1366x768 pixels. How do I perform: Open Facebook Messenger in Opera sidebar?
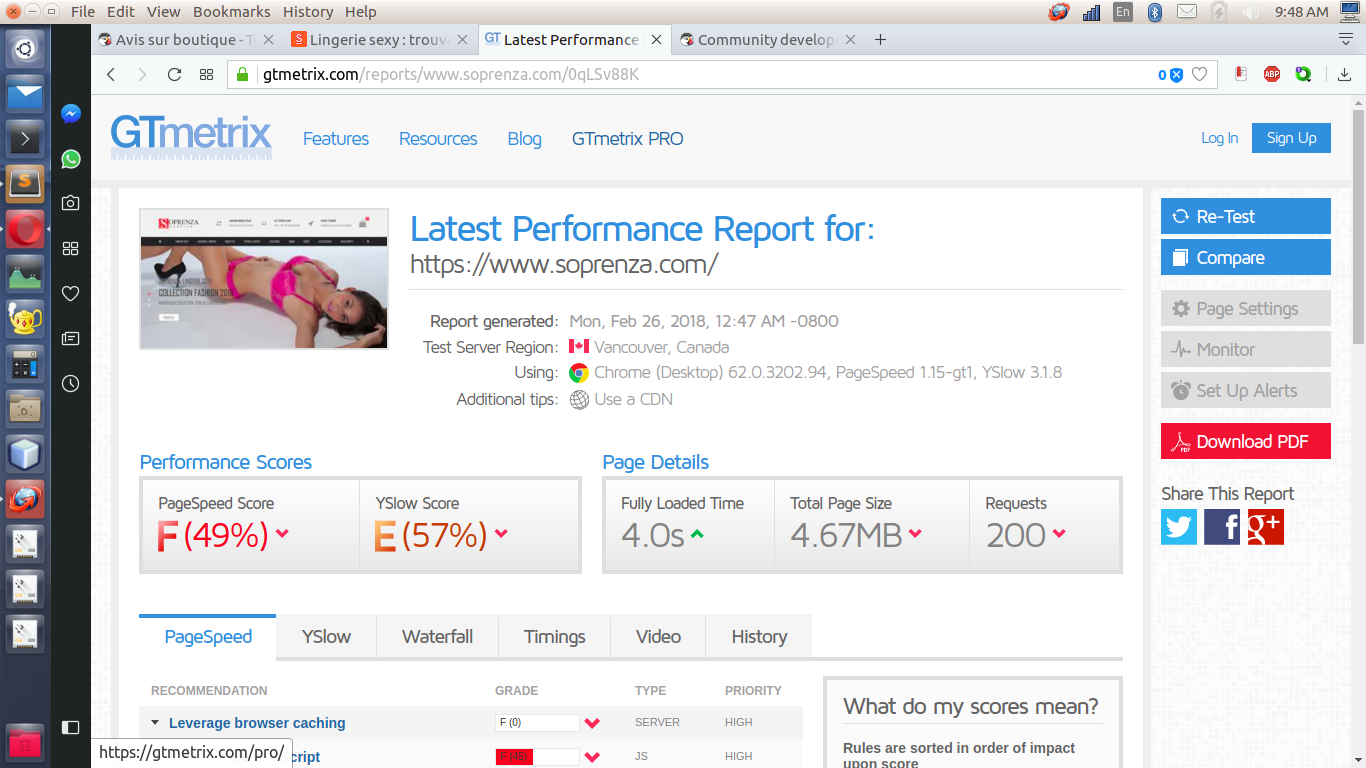pyautogui.click(x=70, y=114)
